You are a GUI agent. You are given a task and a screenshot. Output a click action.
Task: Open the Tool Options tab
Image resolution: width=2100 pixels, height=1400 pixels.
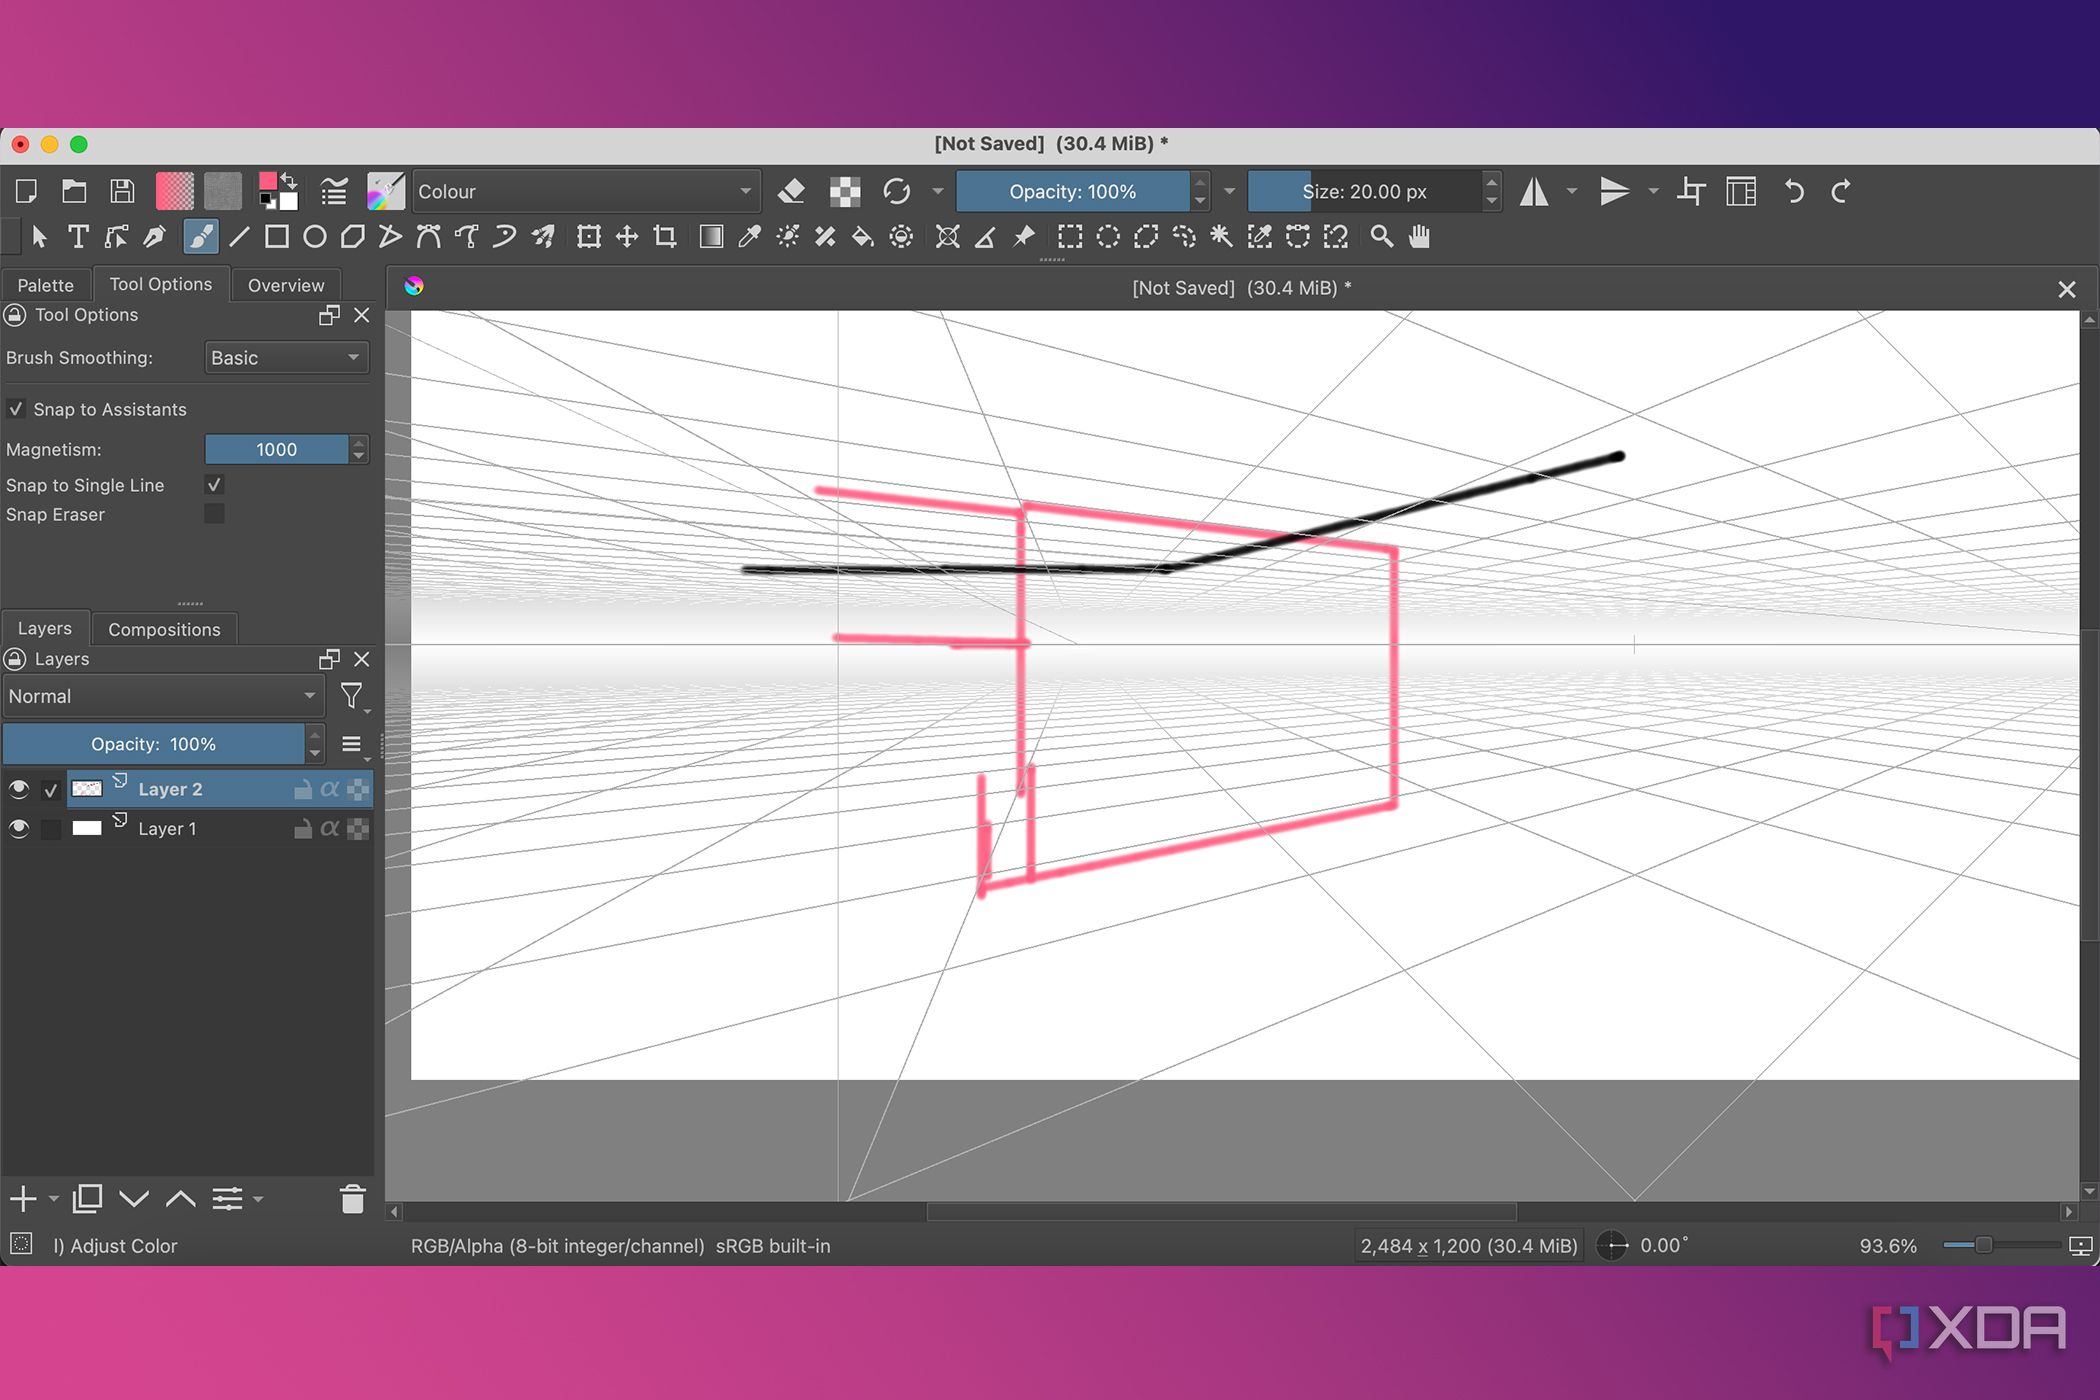161,284
